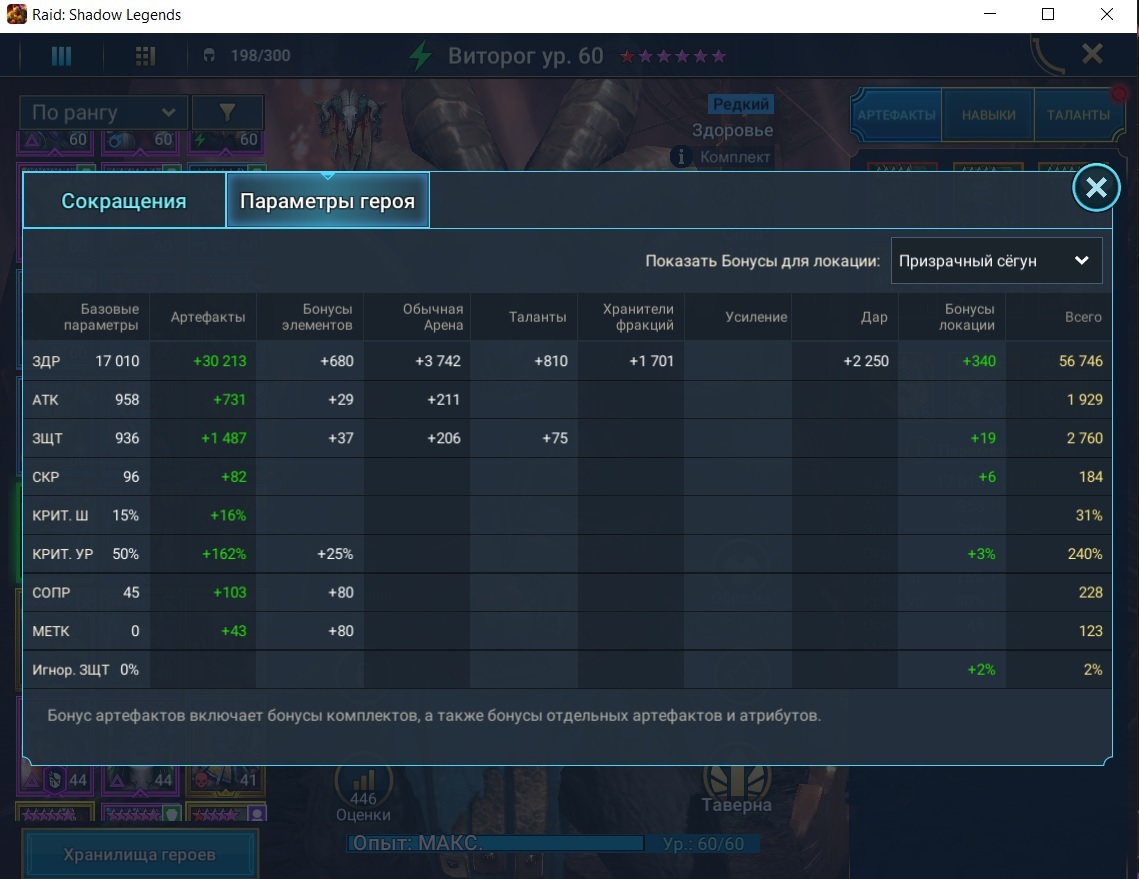The height and width of the screenshot is (879, 1139).
Task: Close the hero screen with the top X
Action: click(x=1092, y=54)
